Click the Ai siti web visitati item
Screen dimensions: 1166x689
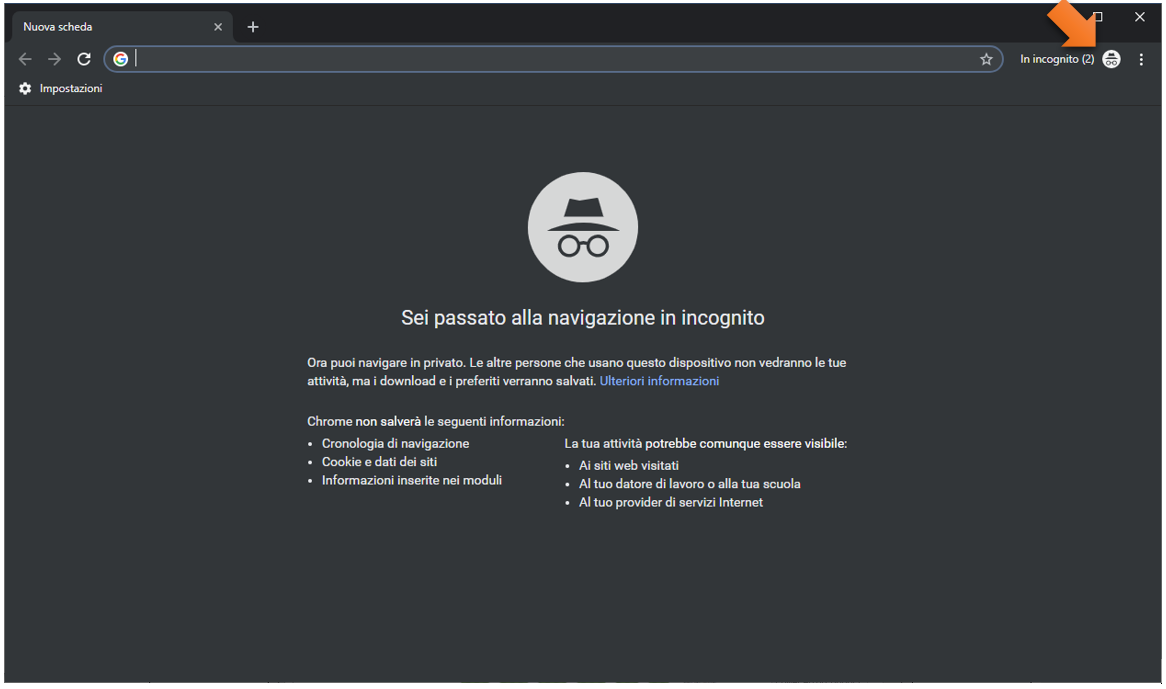(x=628, y=465)
